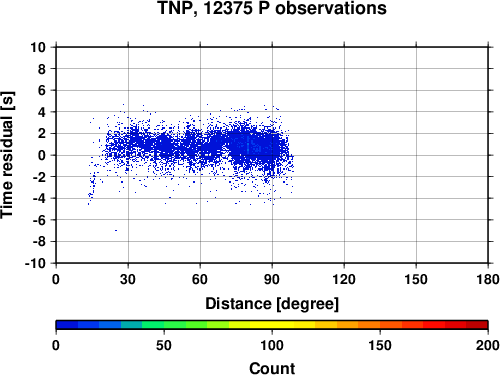Viewport: 500px width, 375px height.
Task: Select the dark red colorbar segment at 200
Action: coord(477,325)
